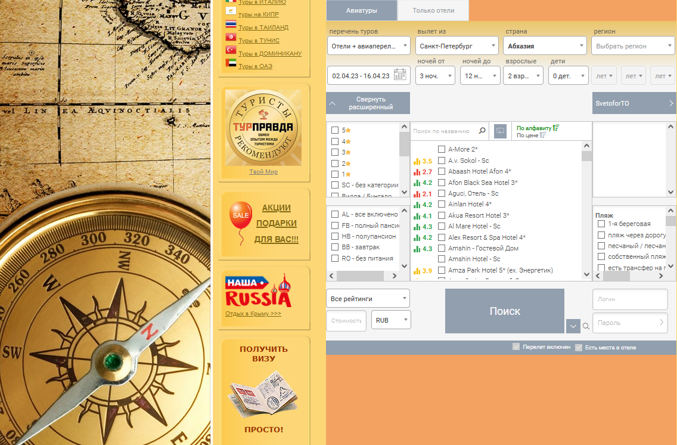Select the A-More 2* hotel checkbox
Image resolution: width=677 pixels, height=445 pixels.
(441, 149)
